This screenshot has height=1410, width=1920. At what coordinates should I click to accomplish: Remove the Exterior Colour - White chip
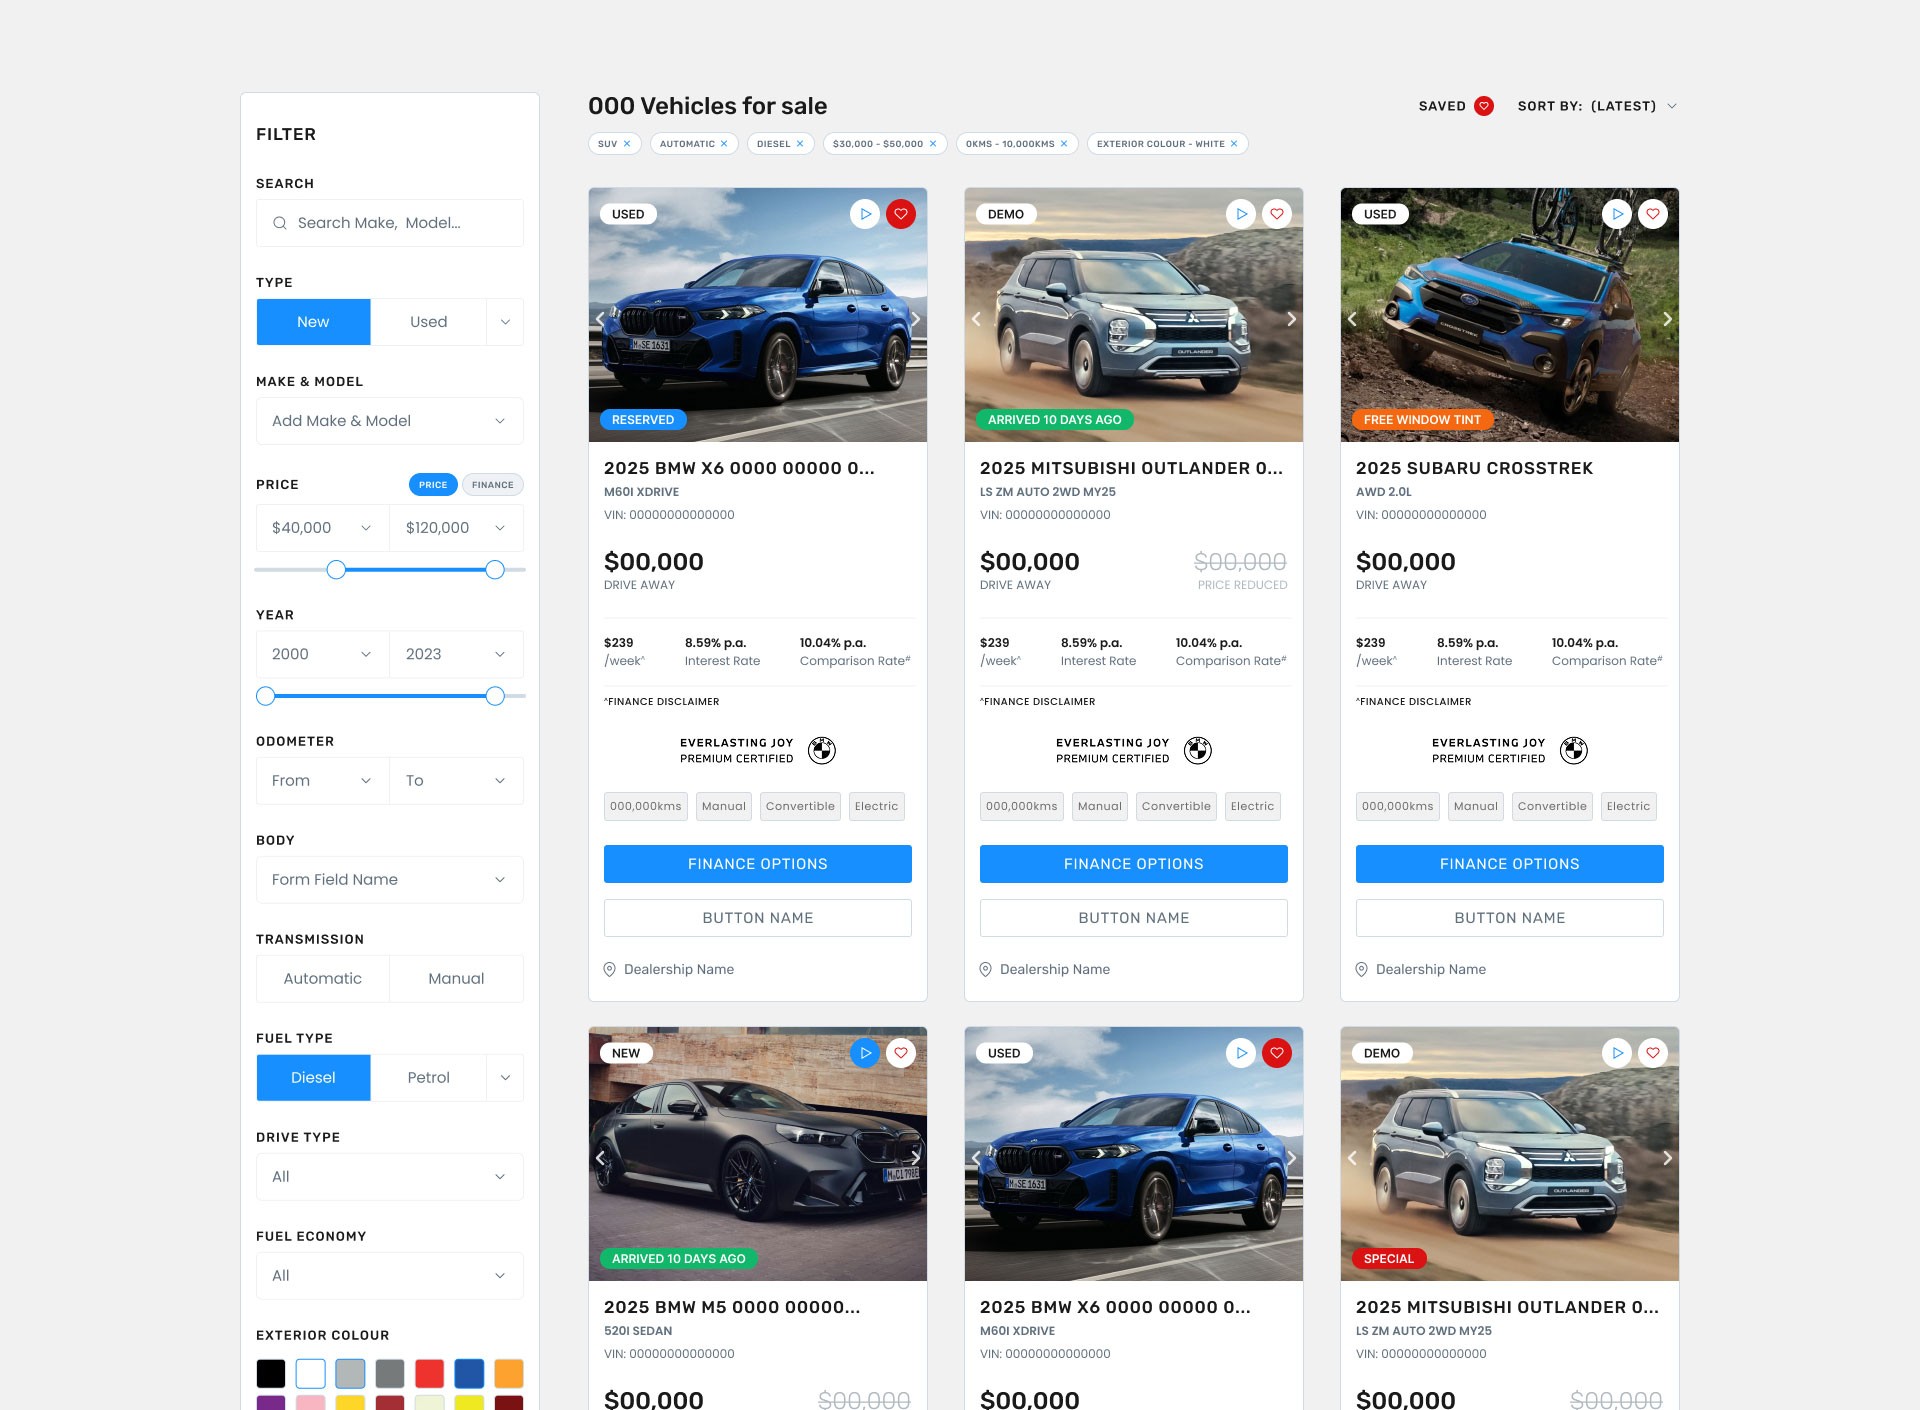[1234, 144]
